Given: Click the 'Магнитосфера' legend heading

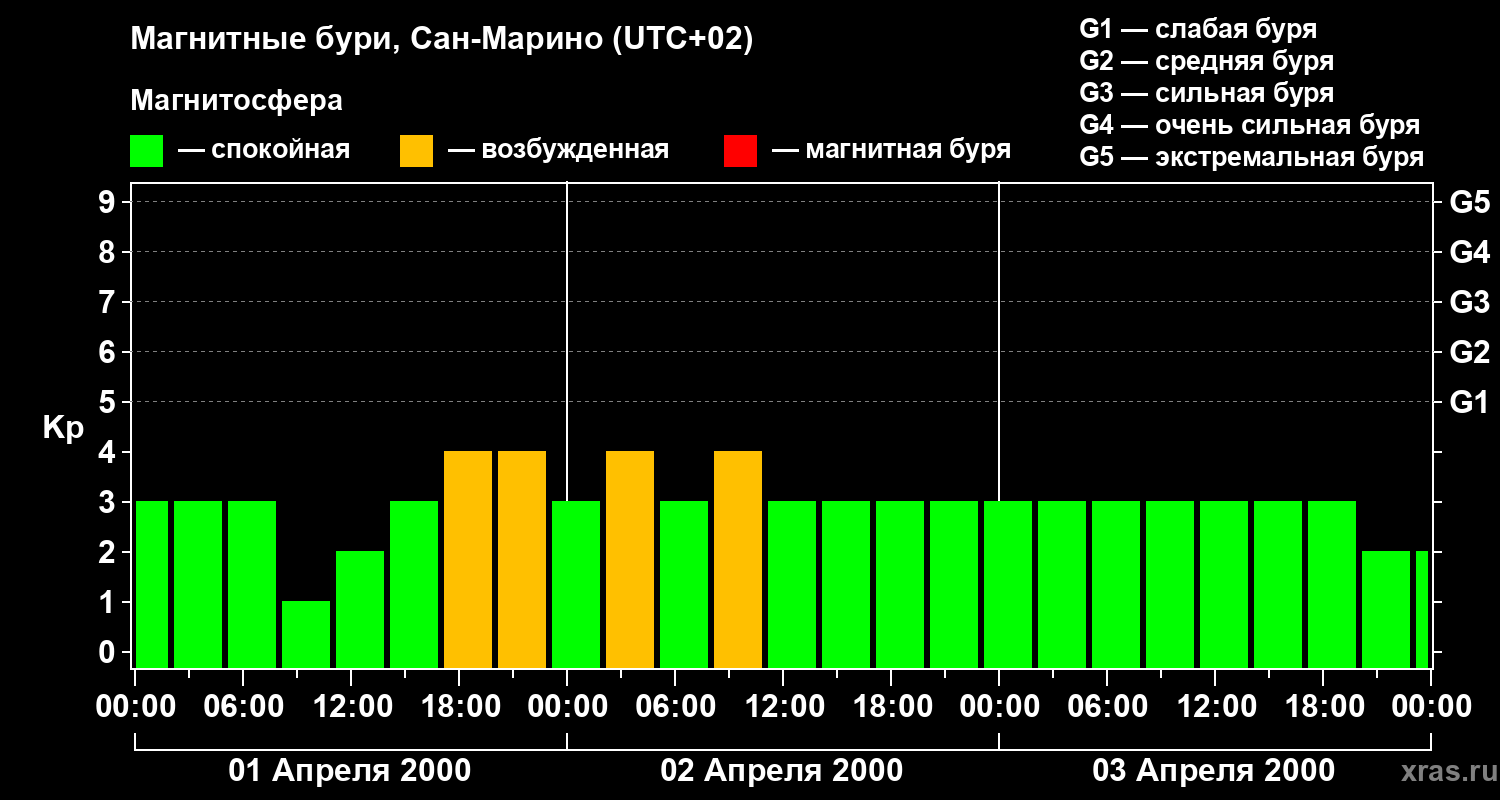Looking at the screenshot, I should (x=236, y=101).
